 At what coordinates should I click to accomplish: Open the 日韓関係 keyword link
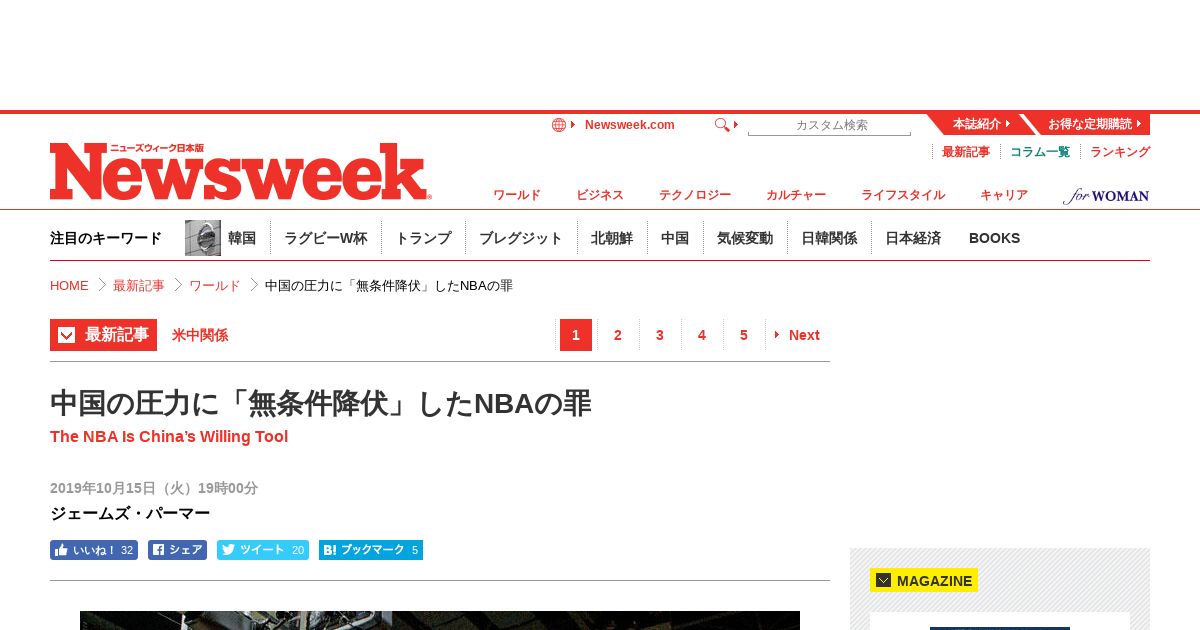point(829,238)
